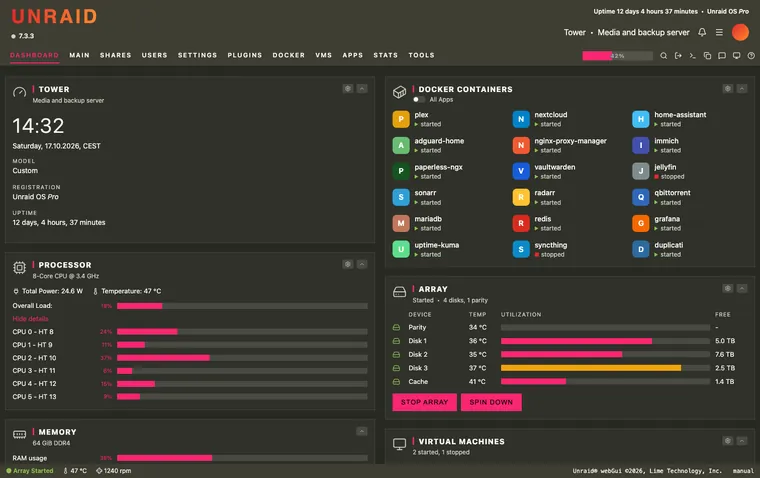The width and height of the screenshot is (760, 478).
Task: Open the plex container icon
Action: click(x=401, y=119)
